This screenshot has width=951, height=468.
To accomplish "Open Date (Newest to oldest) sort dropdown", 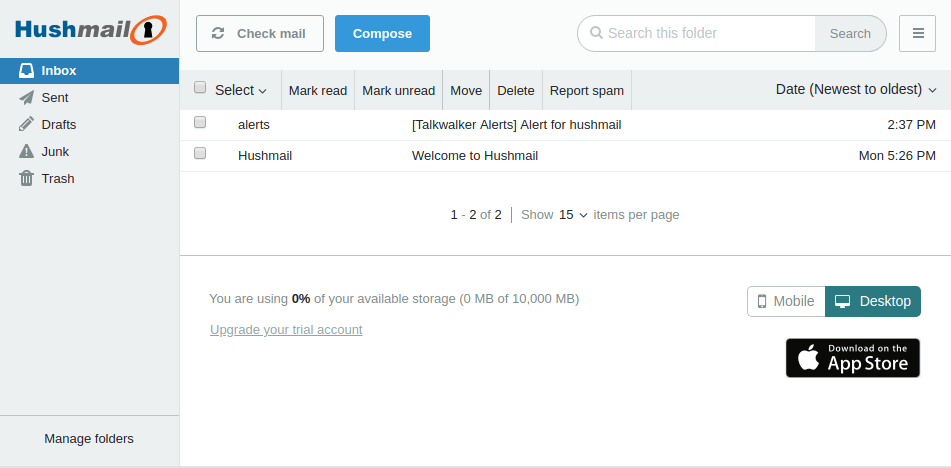I will (856, 90).
